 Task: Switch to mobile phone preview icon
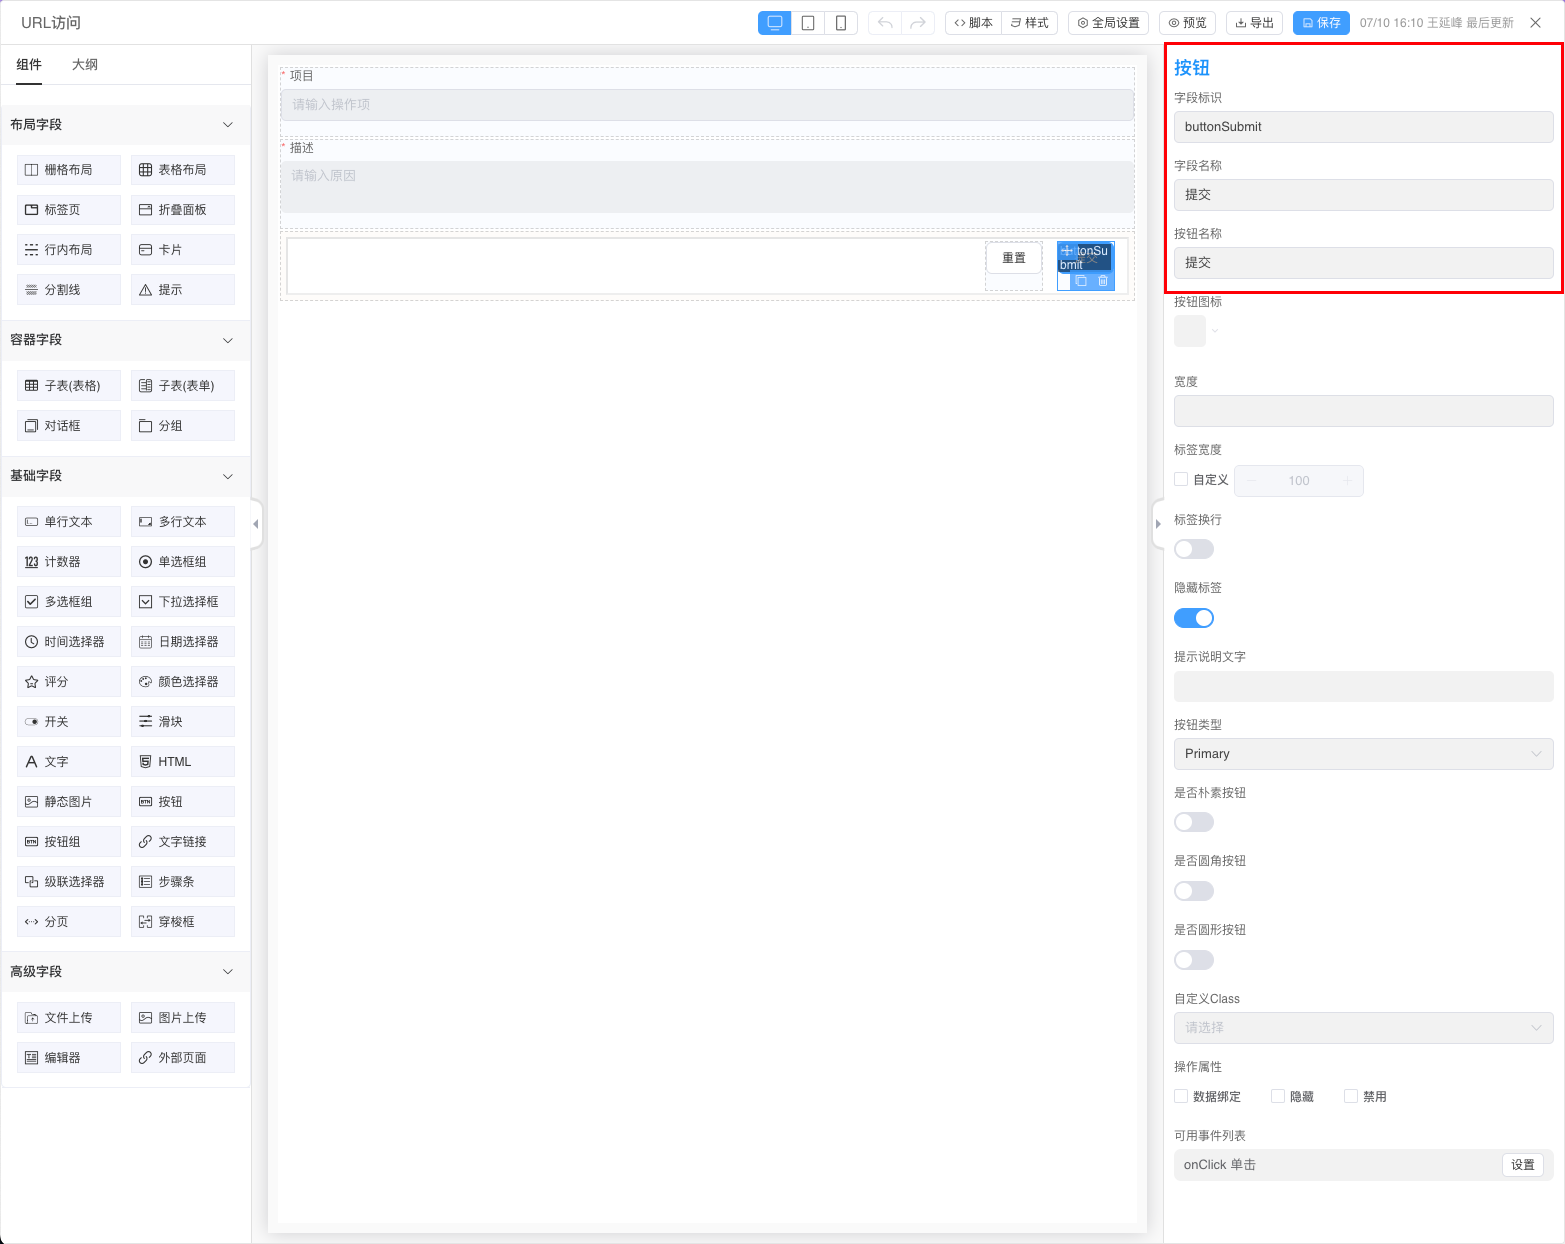point(841,23)
